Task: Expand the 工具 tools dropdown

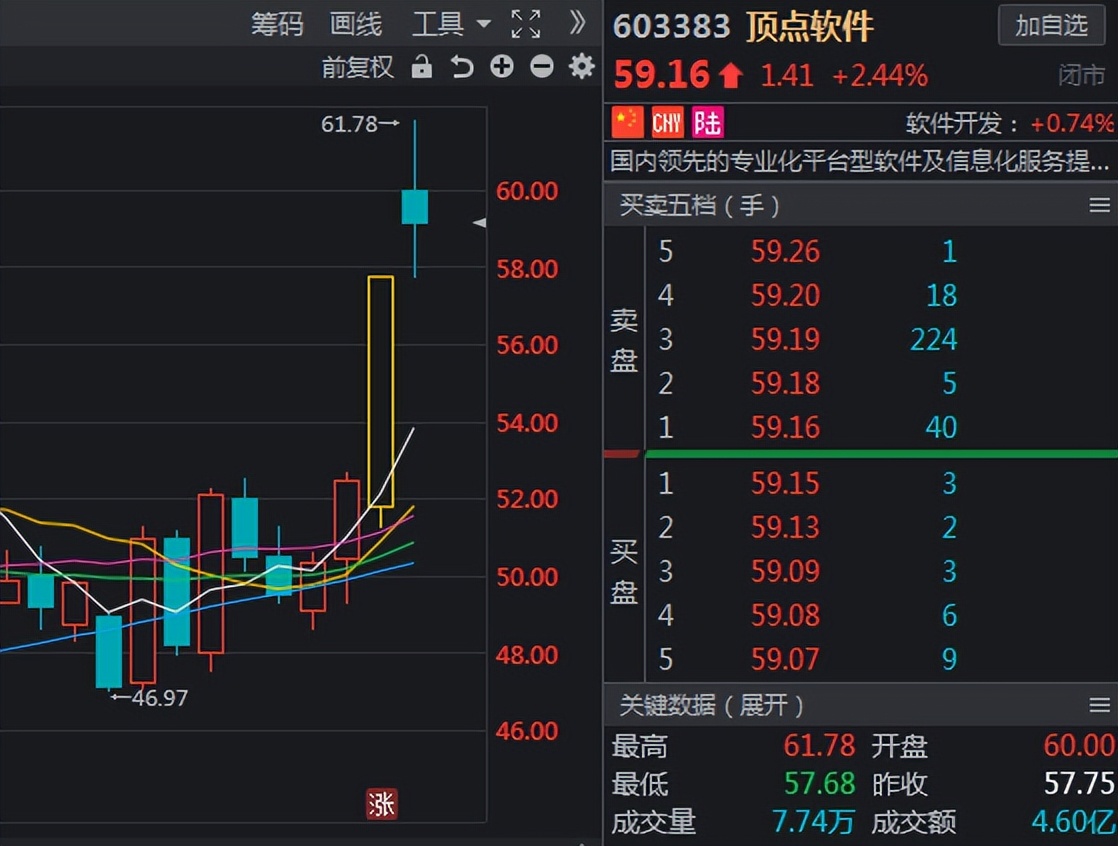Action: [x=451, y=24]
